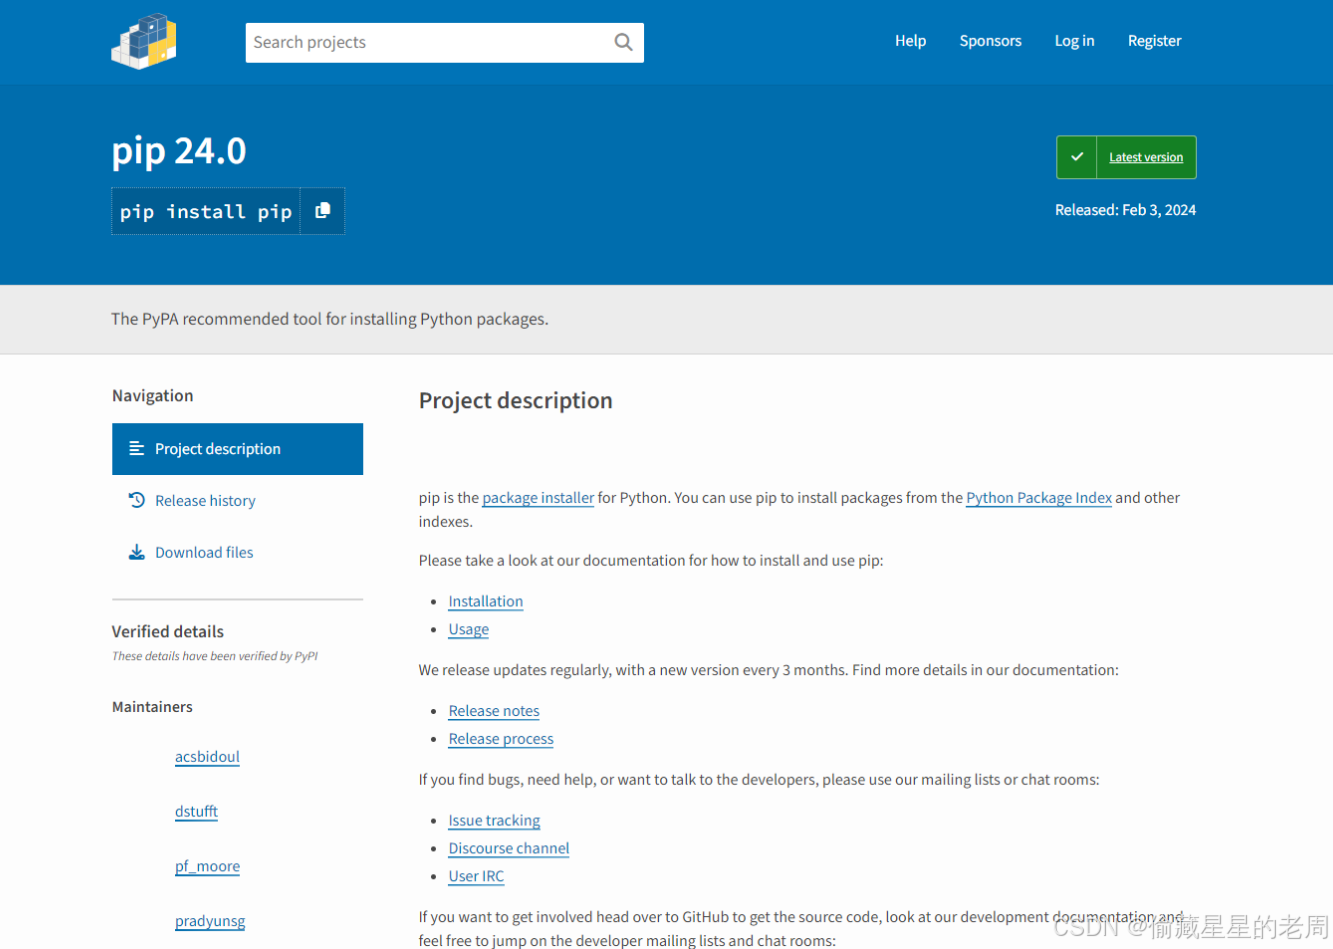1333x949 pixels.
Task: Select the Project description tab
Action: [237, 449]
